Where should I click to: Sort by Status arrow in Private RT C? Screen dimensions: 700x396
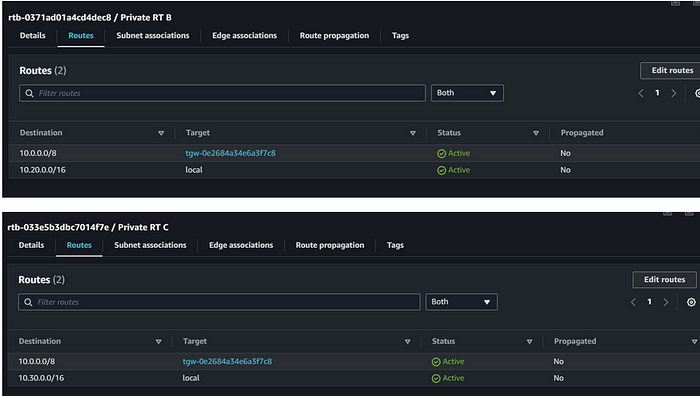coord(529,342)
